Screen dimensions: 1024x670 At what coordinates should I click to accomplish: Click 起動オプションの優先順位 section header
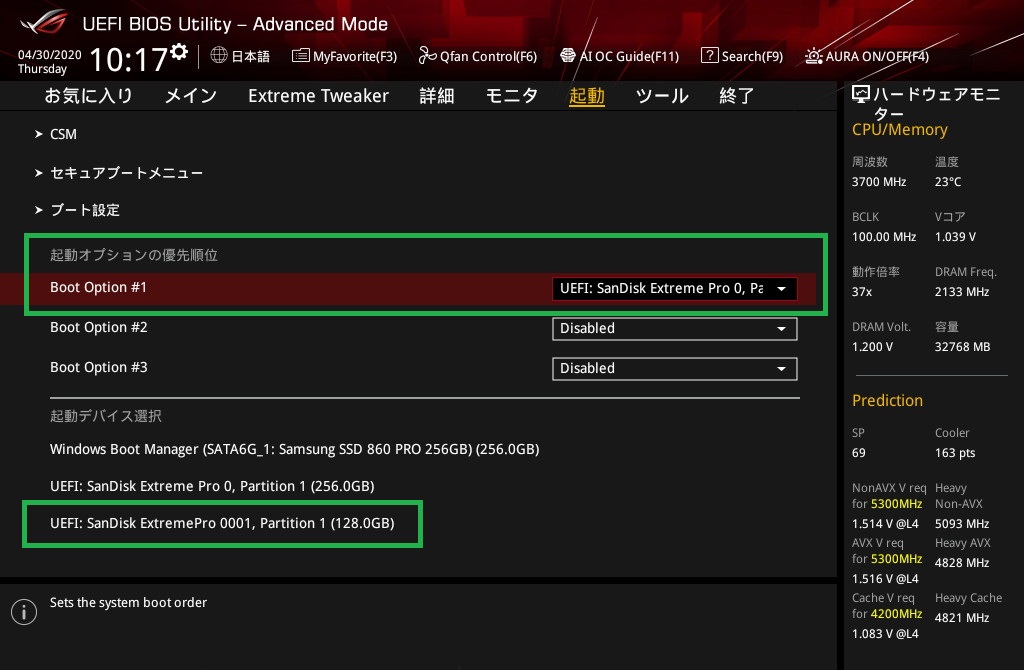(x=134, y=255)
